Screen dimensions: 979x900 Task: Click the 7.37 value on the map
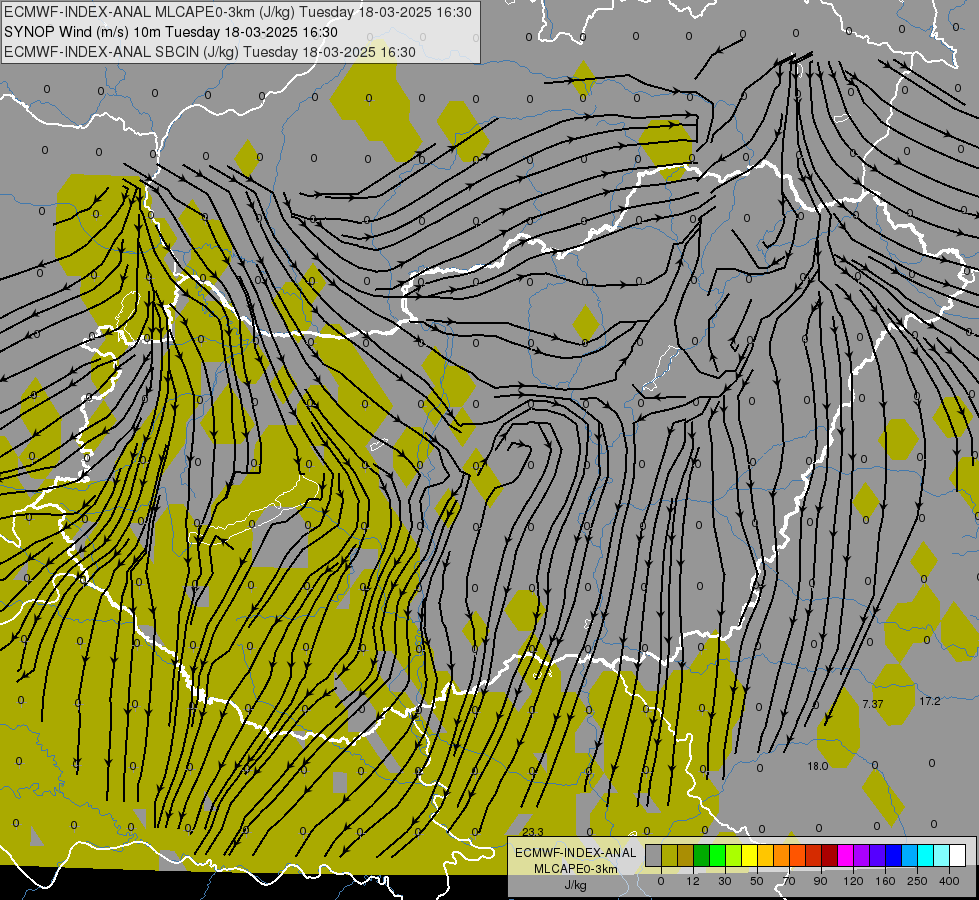click(x=873, y=704)
